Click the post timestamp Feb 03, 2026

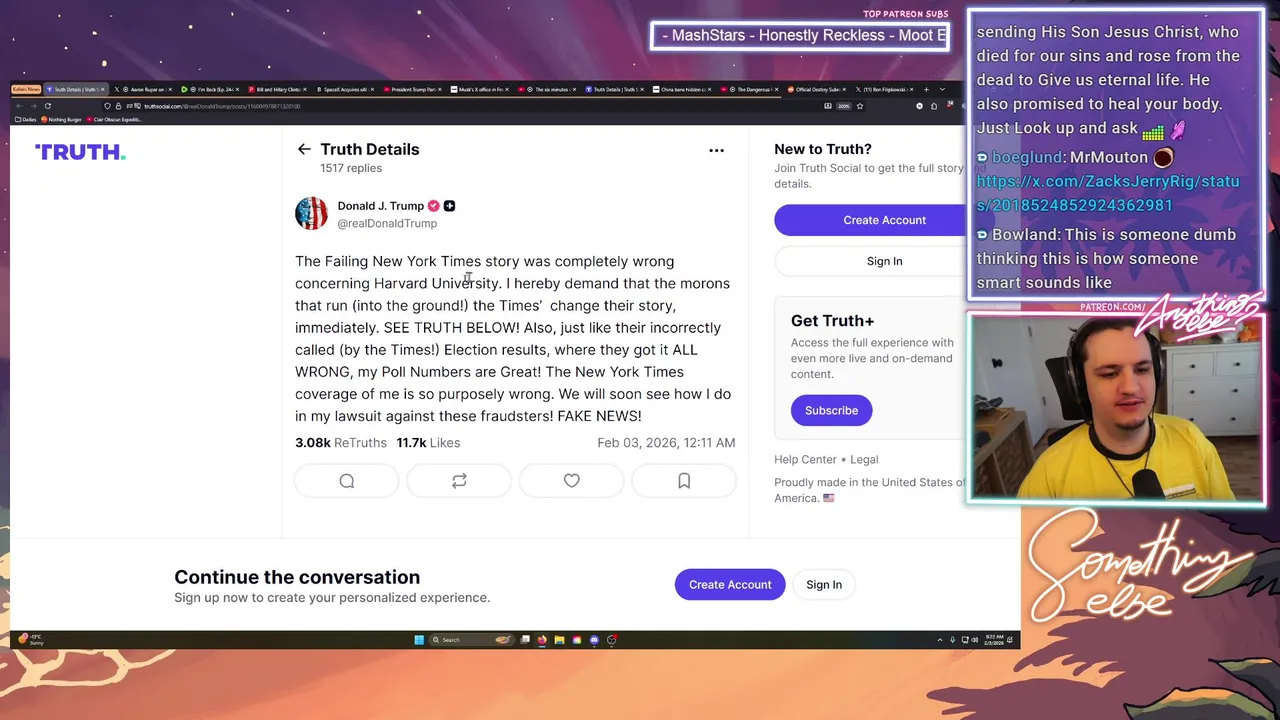[666, 442]
